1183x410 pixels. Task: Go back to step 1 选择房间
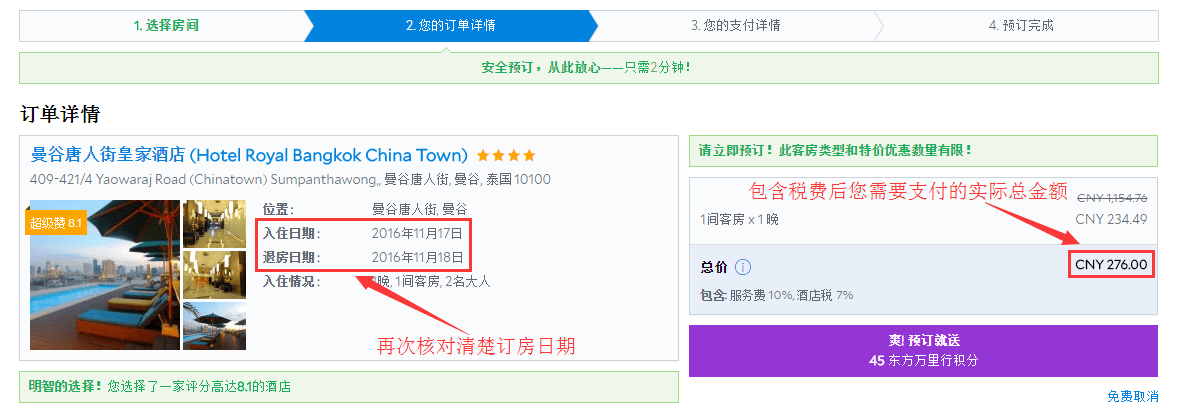click(166, 26)
